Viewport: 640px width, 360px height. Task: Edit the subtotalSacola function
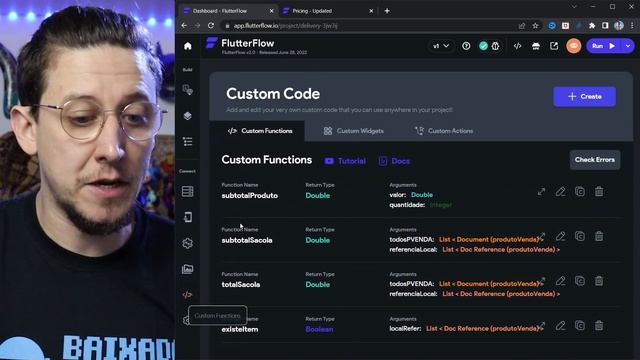point(560,236)
